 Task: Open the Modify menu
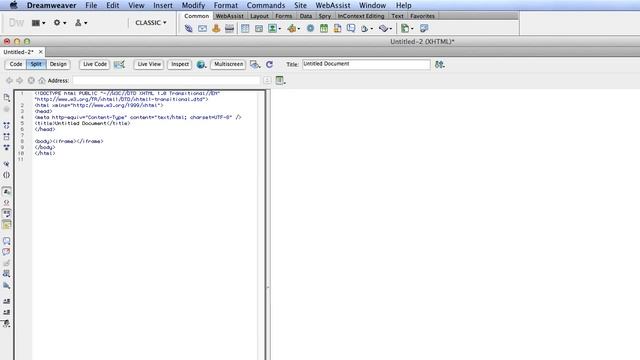pyautogui.click(x=193, y=5)
